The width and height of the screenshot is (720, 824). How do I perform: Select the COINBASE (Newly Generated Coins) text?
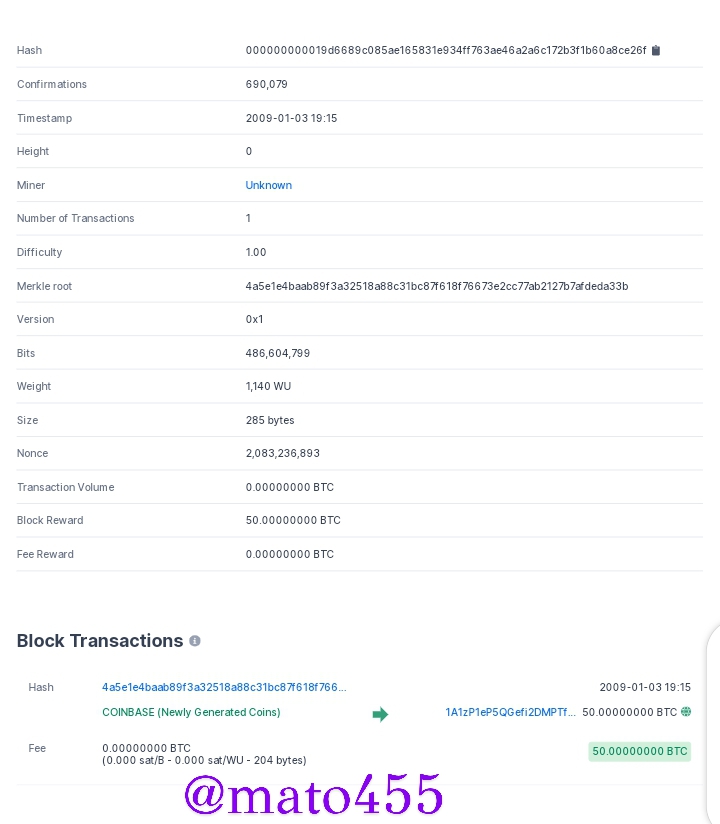(x=191, y=712)
